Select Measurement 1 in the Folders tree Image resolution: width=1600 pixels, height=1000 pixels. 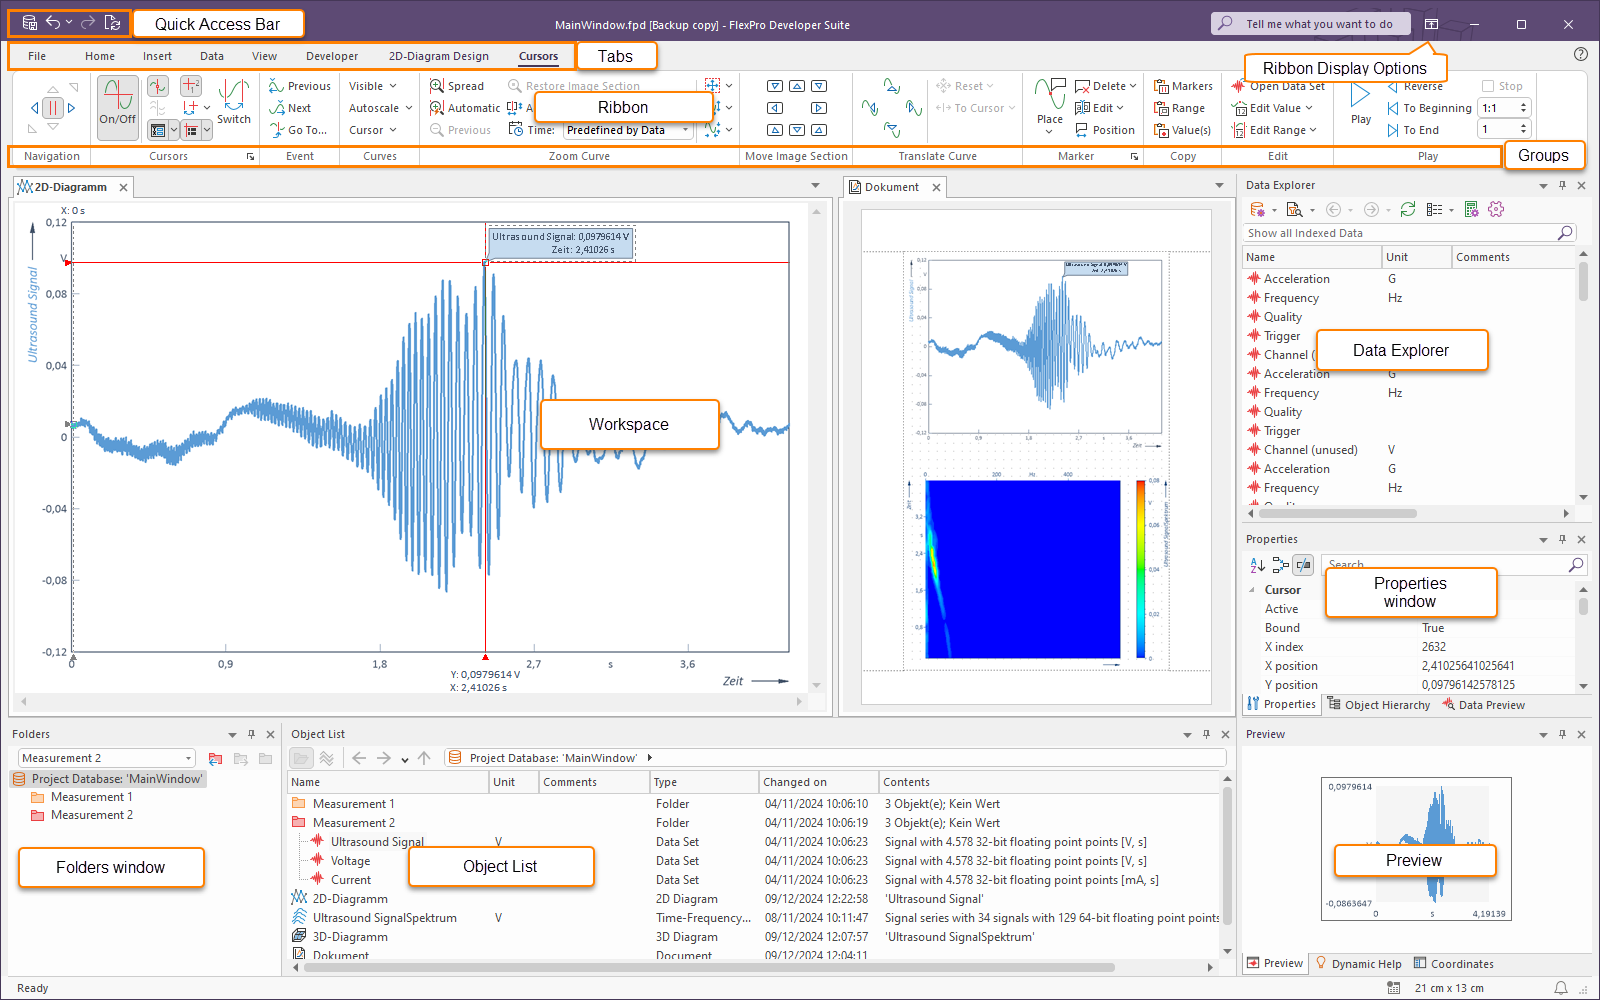pyautogui.click(x=91, y=797)
